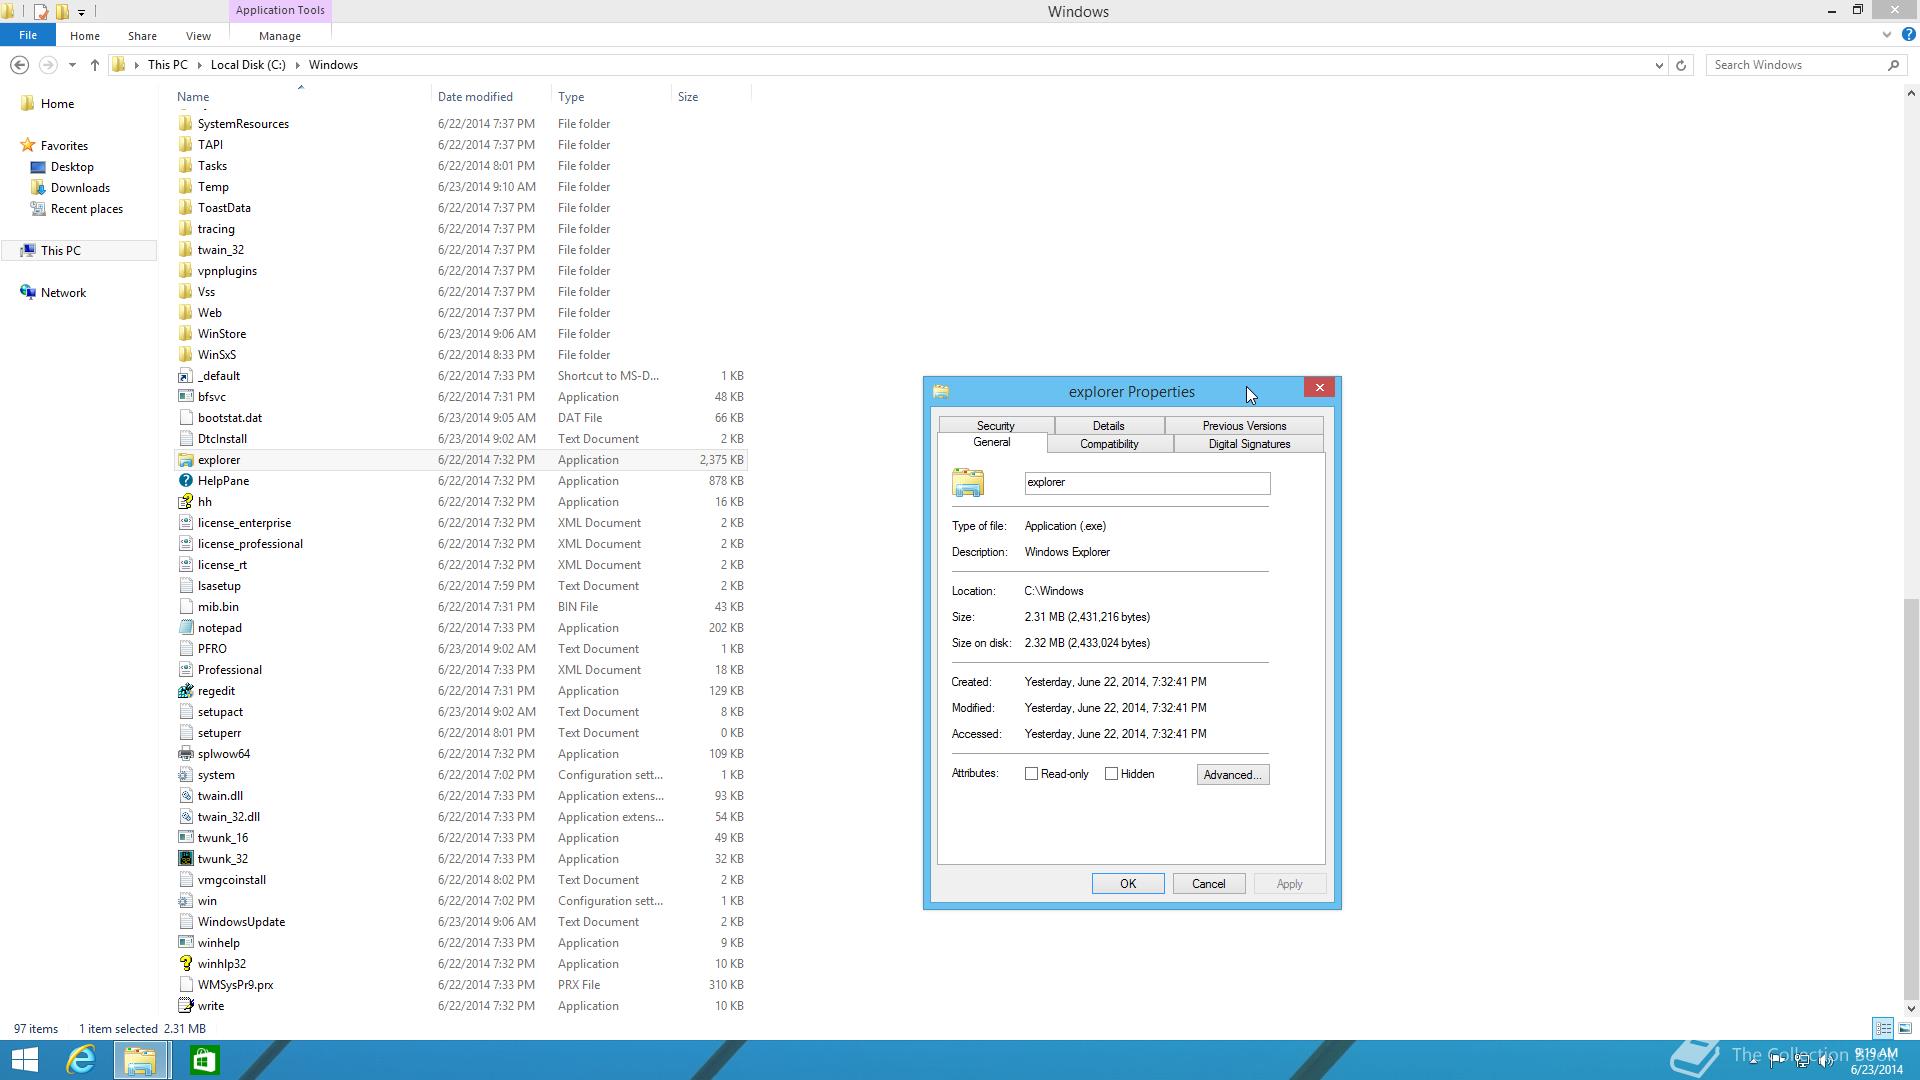The image size is (1920, 1080).
Task: Open Internet Explorer from the taskbar
Action: click(81, 1059)
